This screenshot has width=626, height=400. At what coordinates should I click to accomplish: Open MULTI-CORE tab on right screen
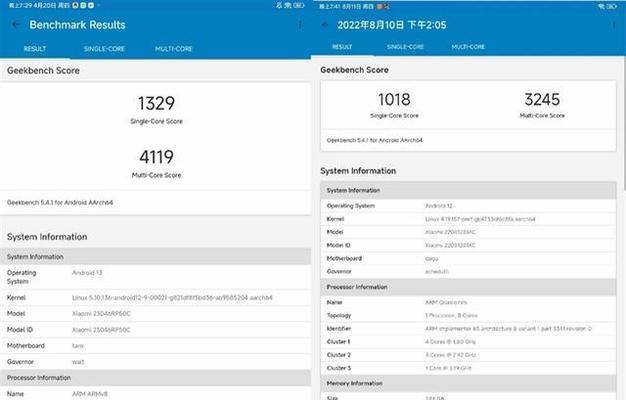pyautogui.click(x=468, y=47)
